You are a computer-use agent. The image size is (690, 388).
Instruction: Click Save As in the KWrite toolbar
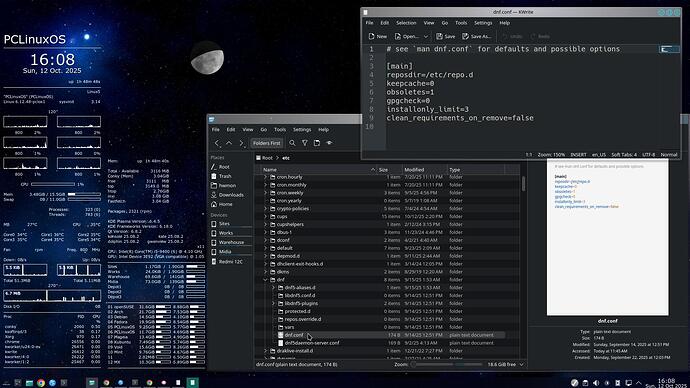[x=476, y=37]
